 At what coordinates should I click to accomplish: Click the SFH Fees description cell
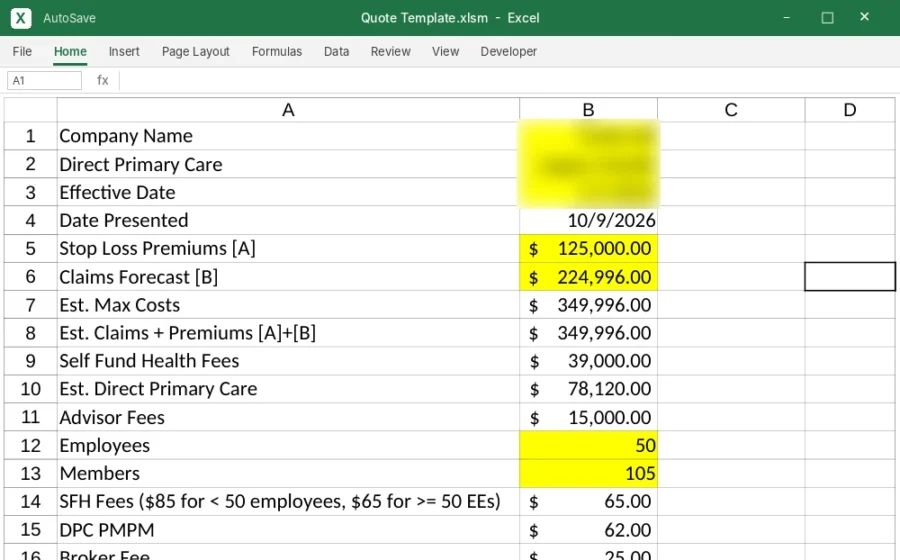click(x=288, y=501)
